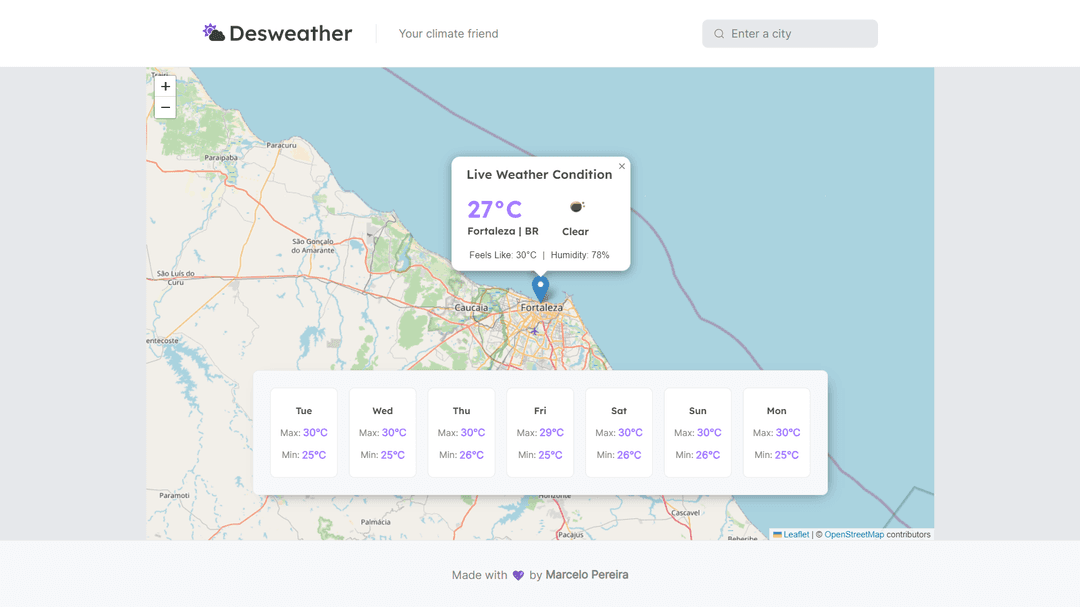Click the purple heart icon in footer
This screenshot has width=1080, height=607.
[x=518, y=575]
